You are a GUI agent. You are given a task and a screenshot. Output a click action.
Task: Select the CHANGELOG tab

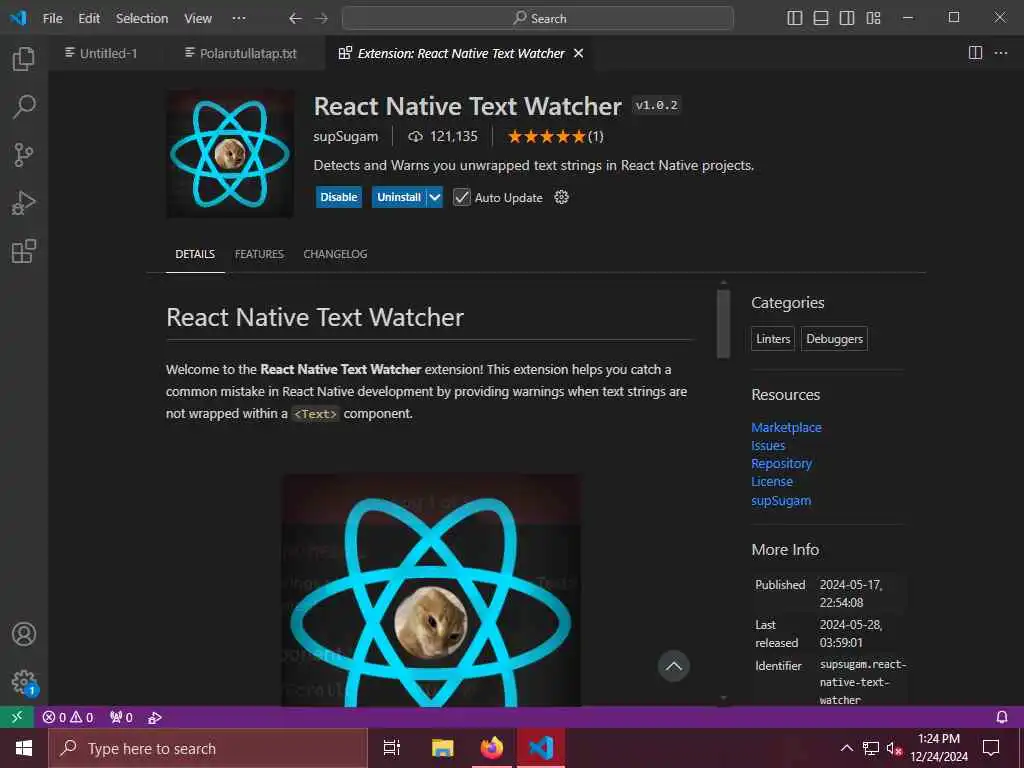tap(335, 254)
